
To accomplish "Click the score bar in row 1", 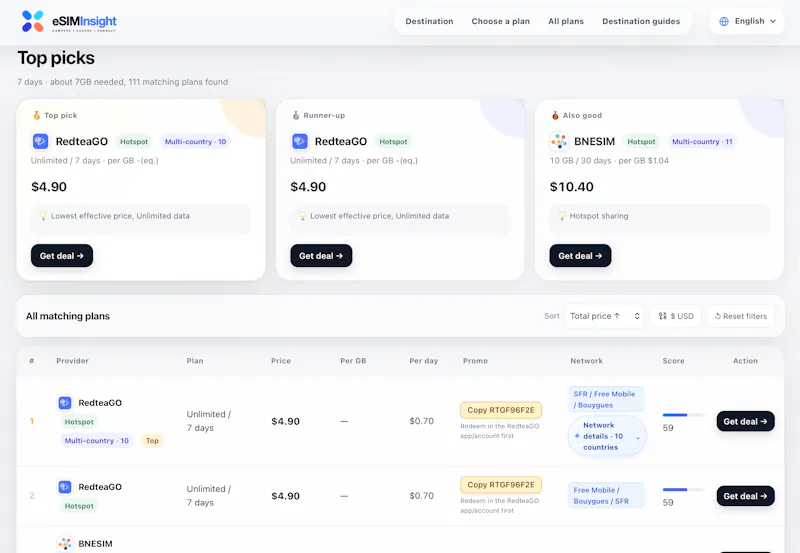I will tap(683, 415).
